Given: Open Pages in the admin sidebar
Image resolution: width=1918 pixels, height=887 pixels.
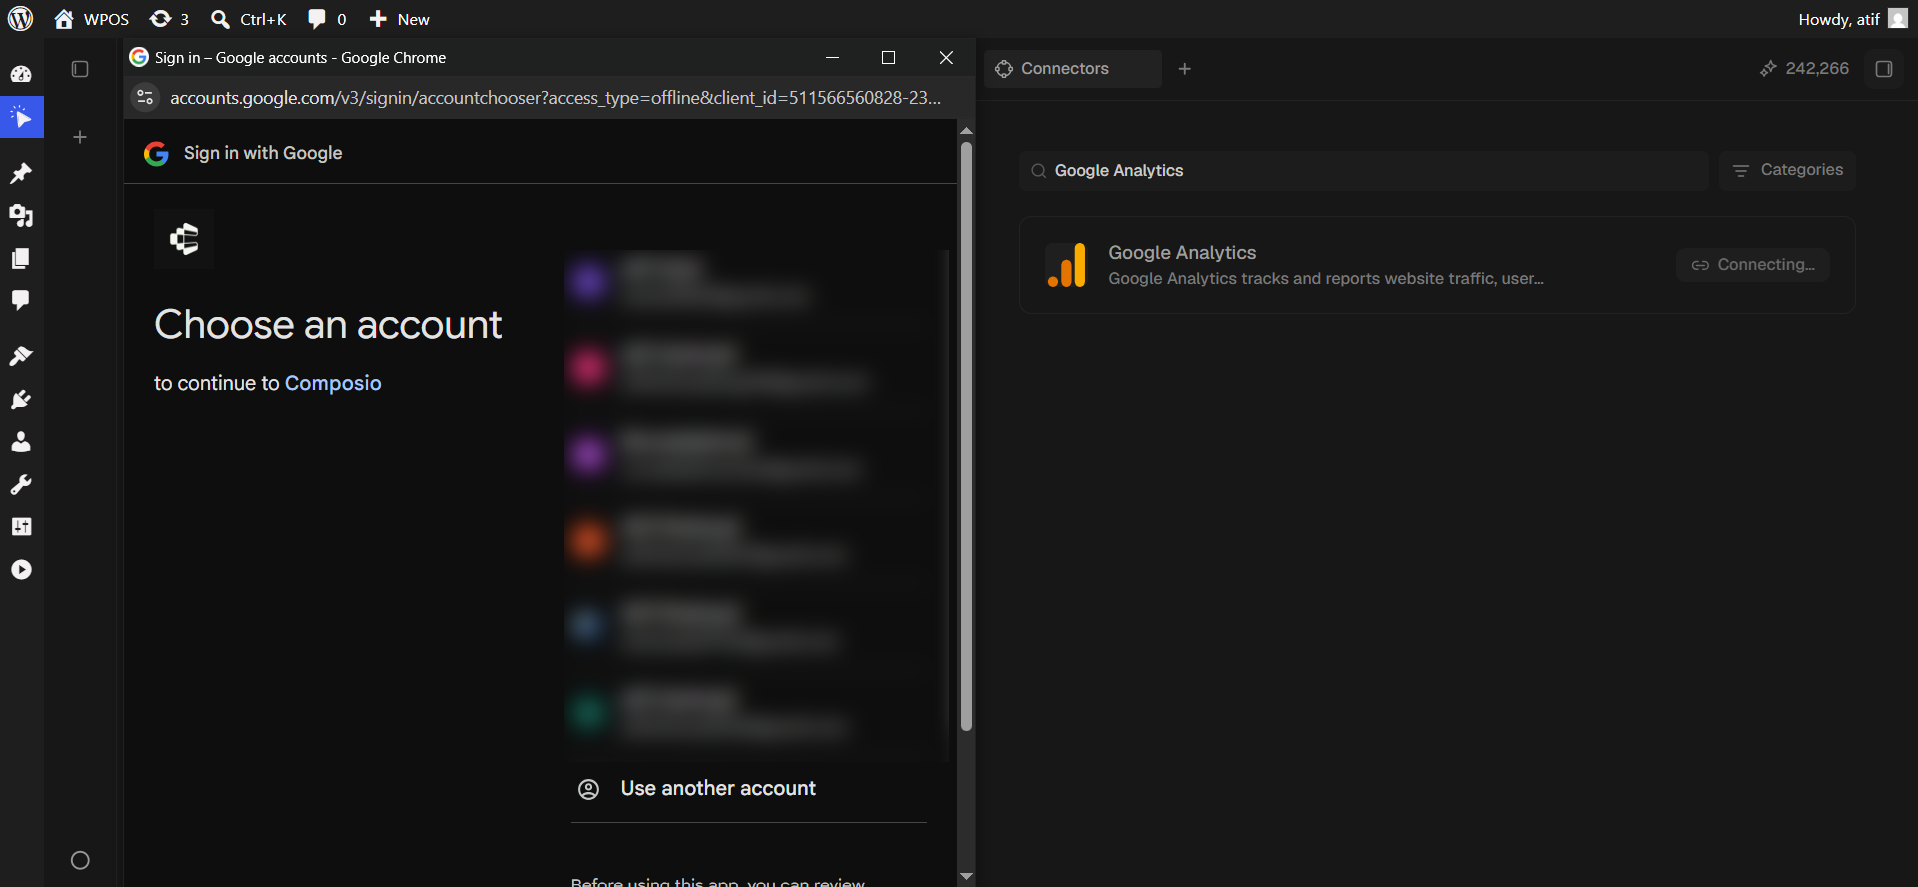Looking at the screenshot, I should pyautogui.click(x=21, y=258).
